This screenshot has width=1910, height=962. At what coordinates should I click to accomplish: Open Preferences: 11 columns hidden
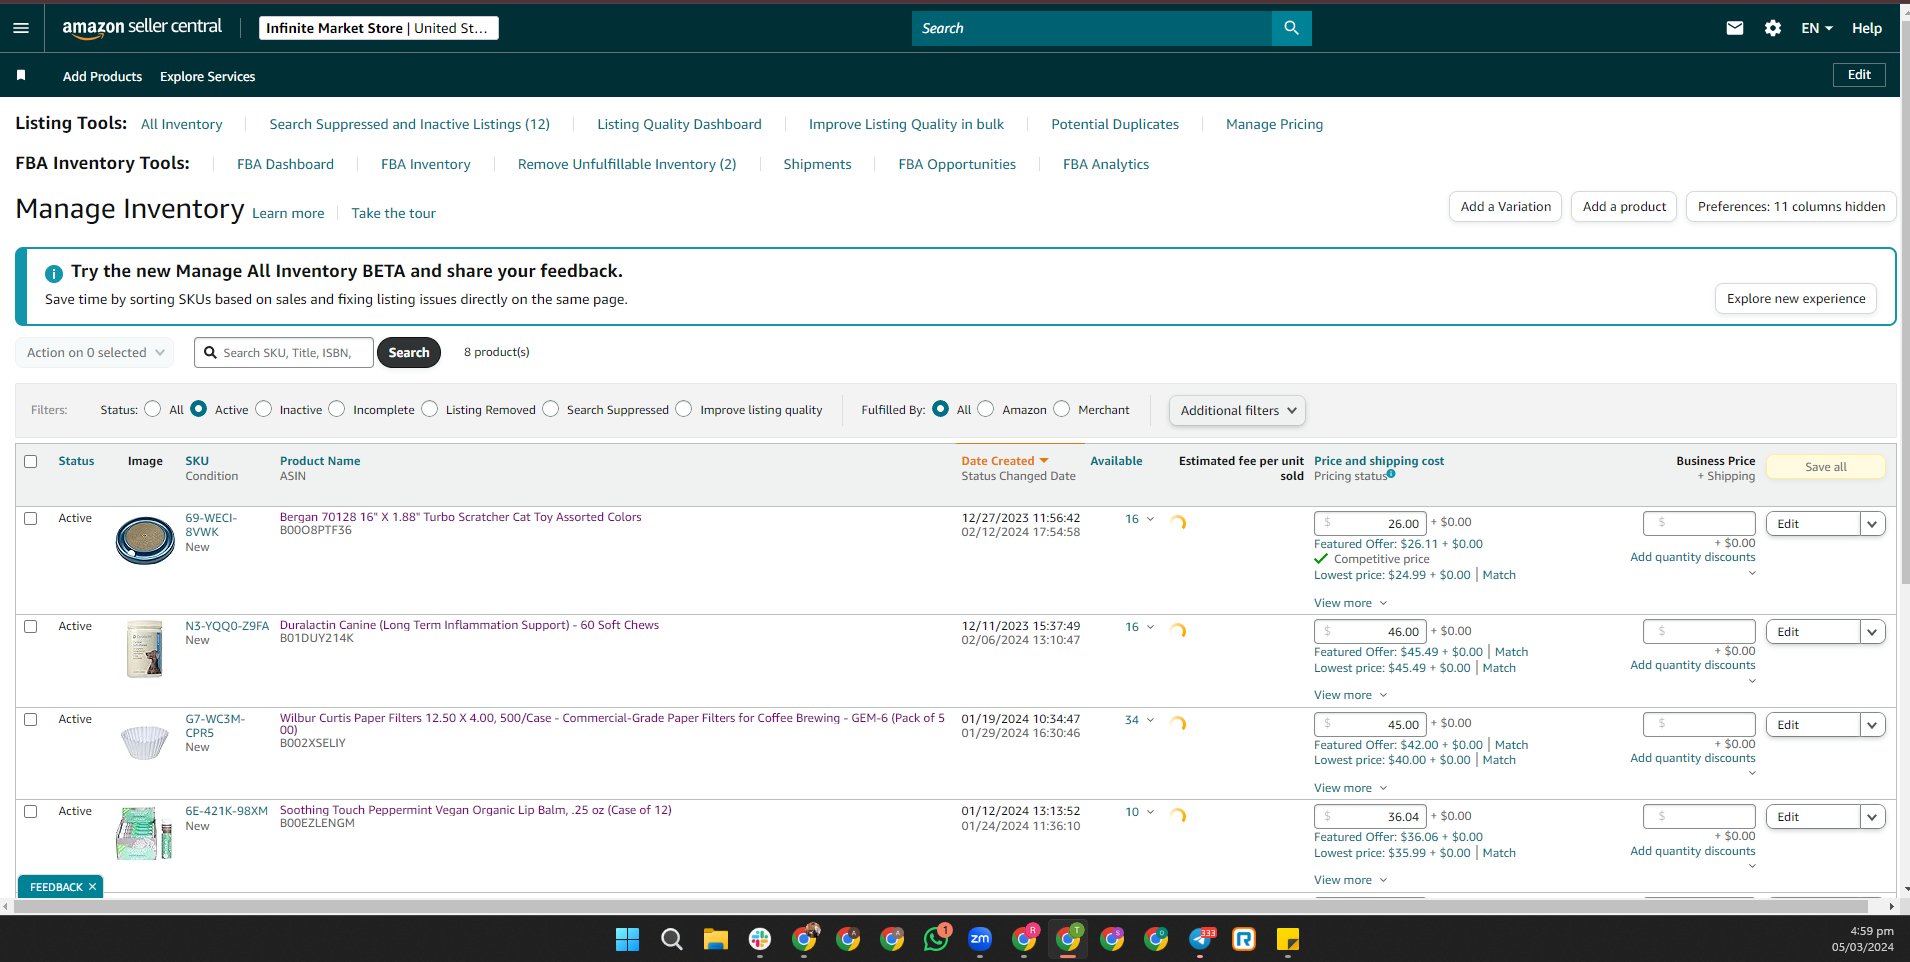coord(1791,207)
